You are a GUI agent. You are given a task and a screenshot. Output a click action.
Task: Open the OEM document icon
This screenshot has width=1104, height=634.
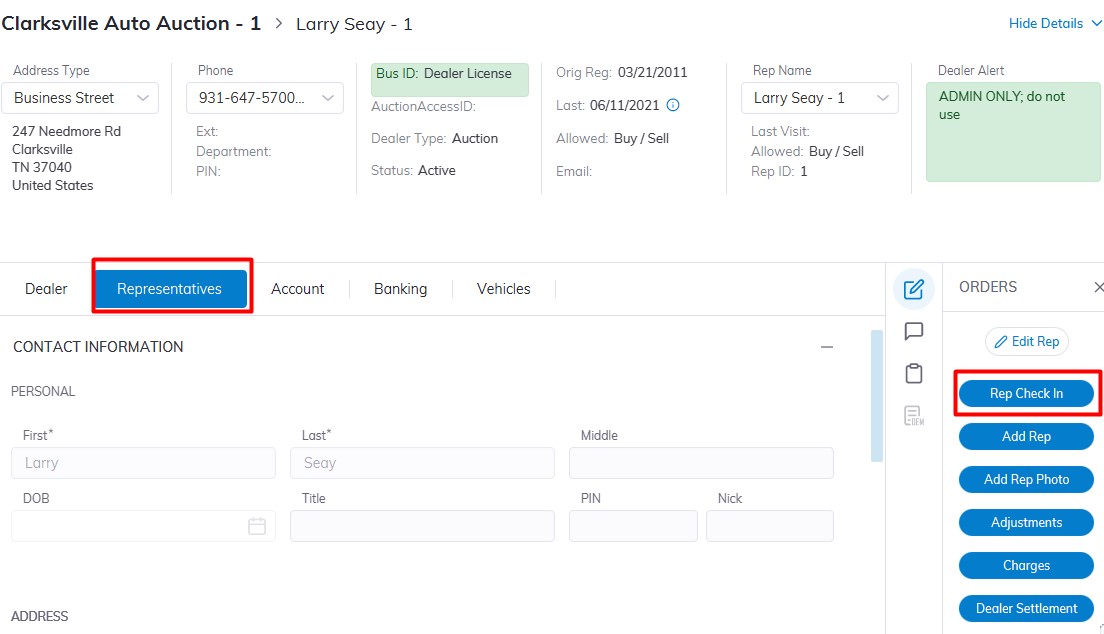913,415
